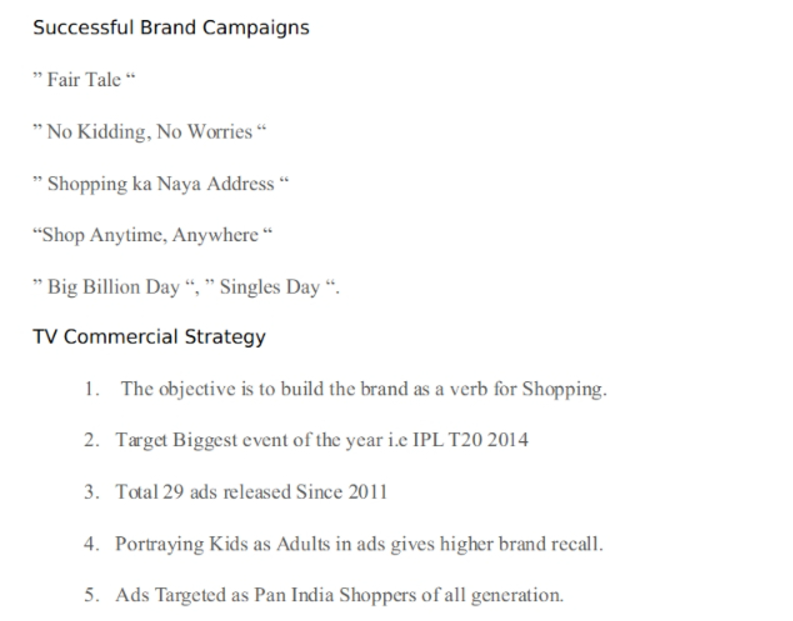Click Shopping ka Naya Address line
Screen dimensions: 793x621
point(161,184)
